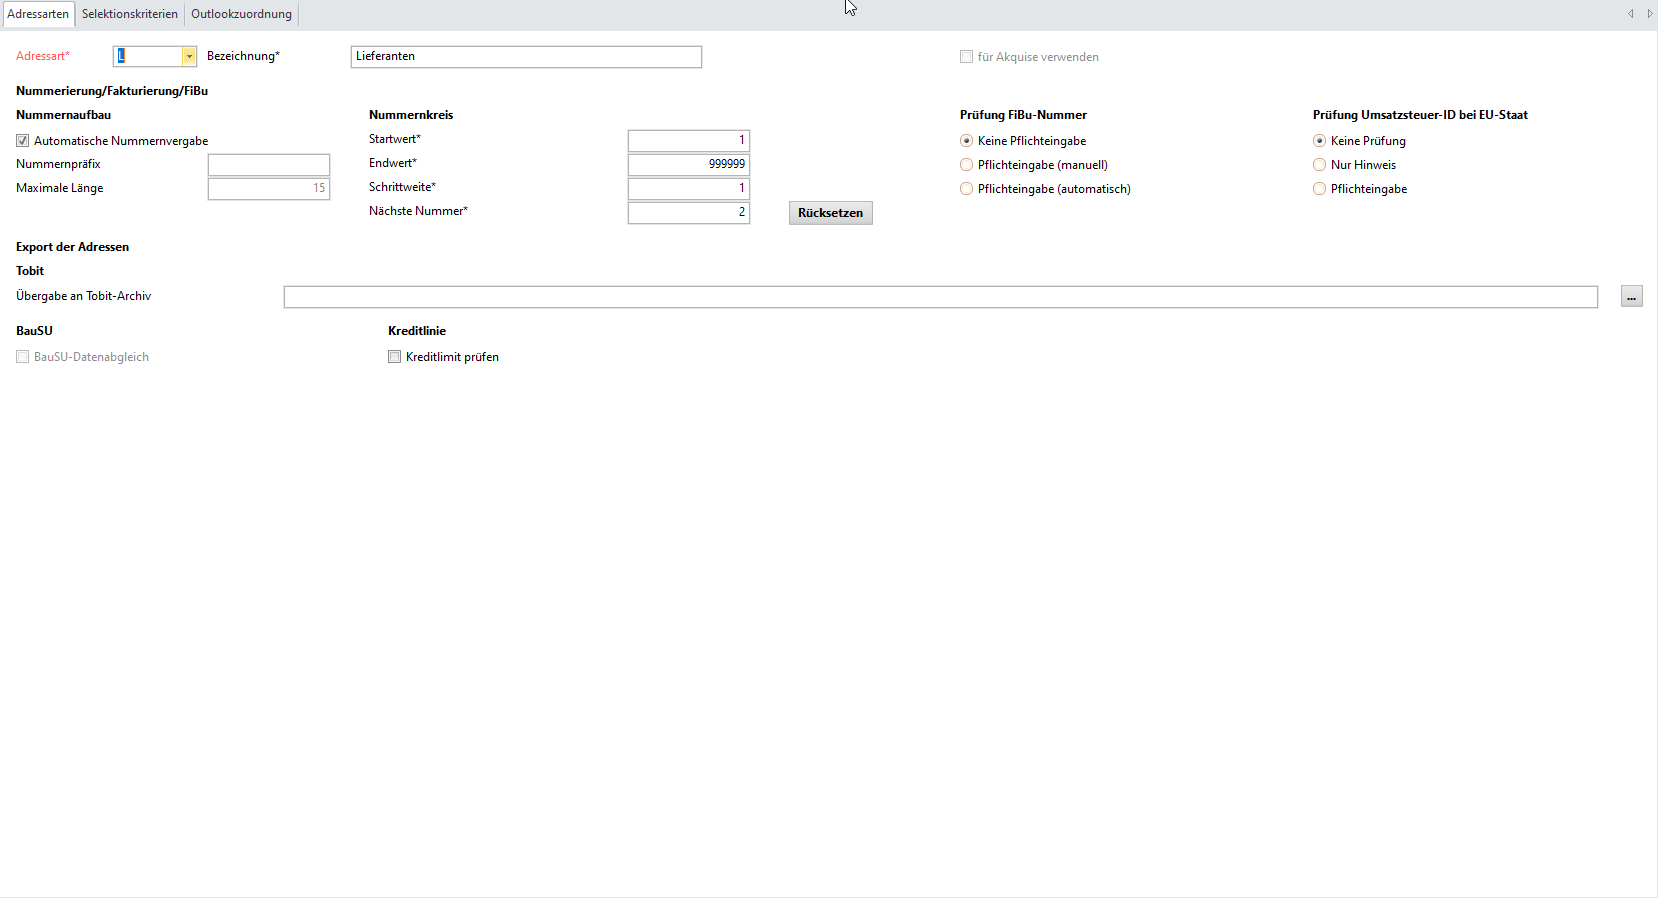Click the Nummernpräfix input field
Viewport: 1658px width, 898px height.
click(268, 165)
